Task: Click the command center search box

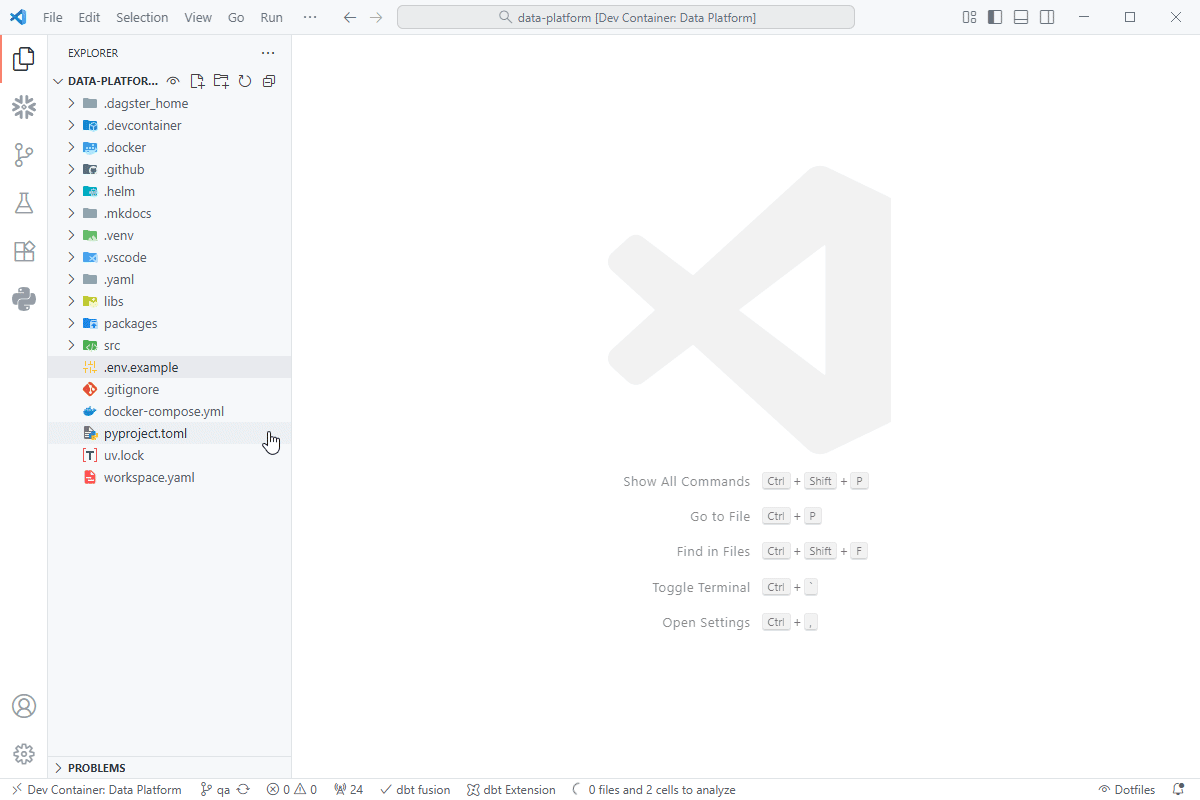Action: pyautogui.click(x=626, y=17)
